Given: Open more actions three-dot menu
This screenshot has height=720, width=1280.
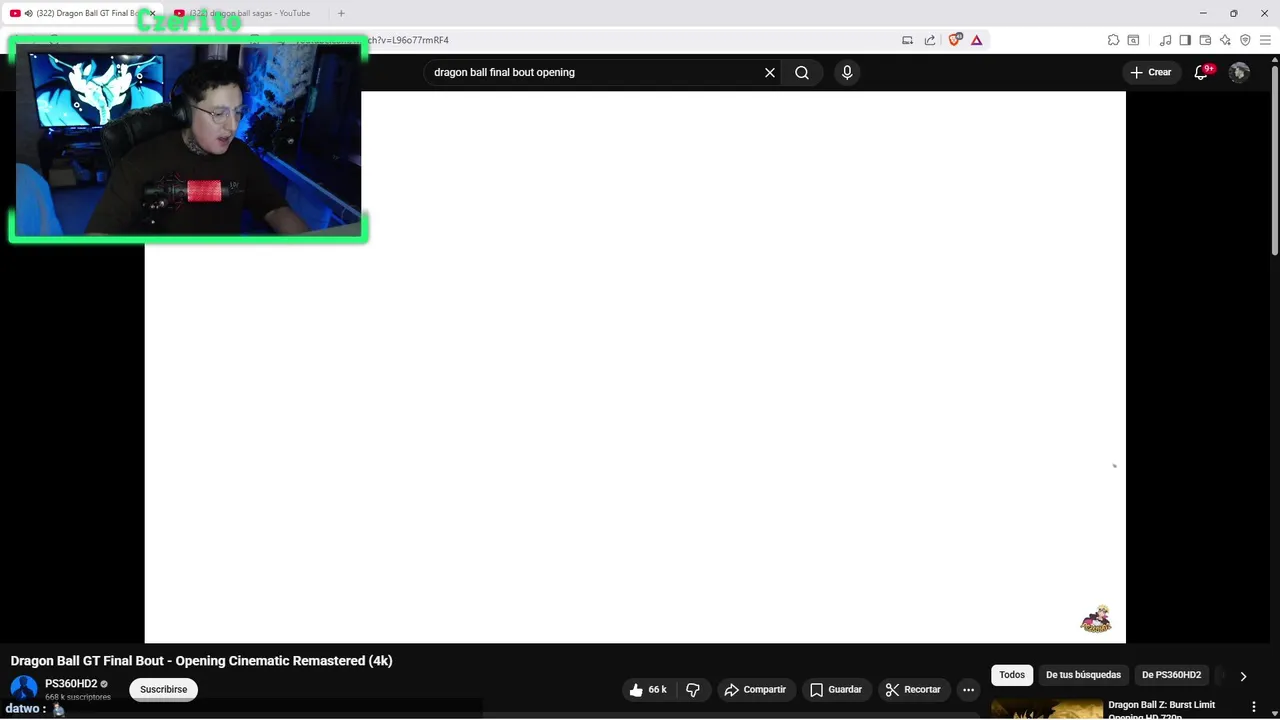Looking at the screenshot, I should pyautogui.click(x=968, y=689).
